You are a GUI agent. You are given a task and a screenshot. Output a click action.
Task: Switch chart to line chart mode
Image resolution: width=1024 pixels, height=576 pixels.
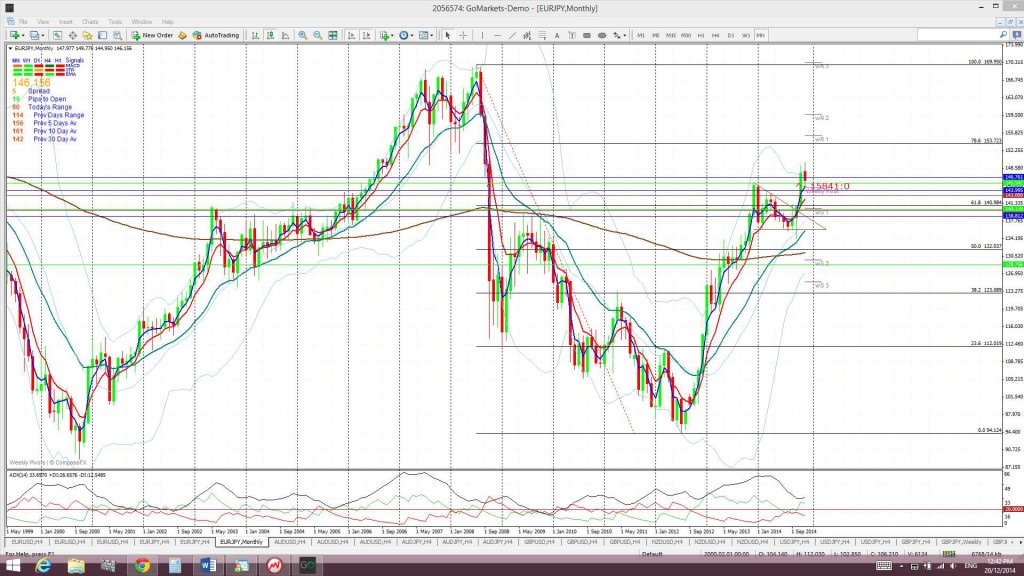(x=285, y=35)
